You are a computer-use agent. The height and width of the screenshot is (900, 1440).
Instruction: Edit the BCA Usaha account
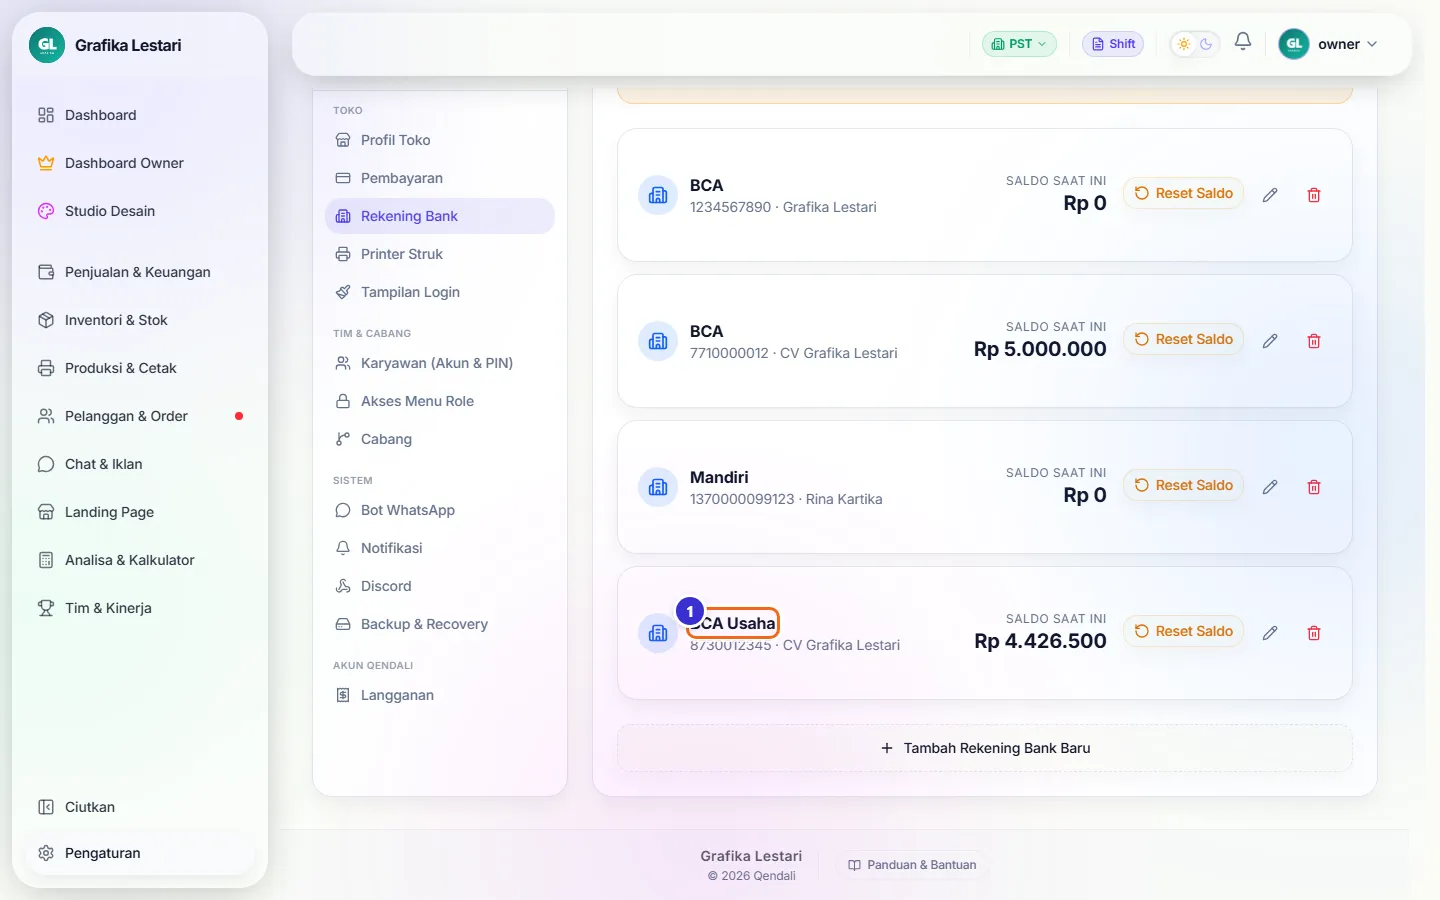point(1270,633)
